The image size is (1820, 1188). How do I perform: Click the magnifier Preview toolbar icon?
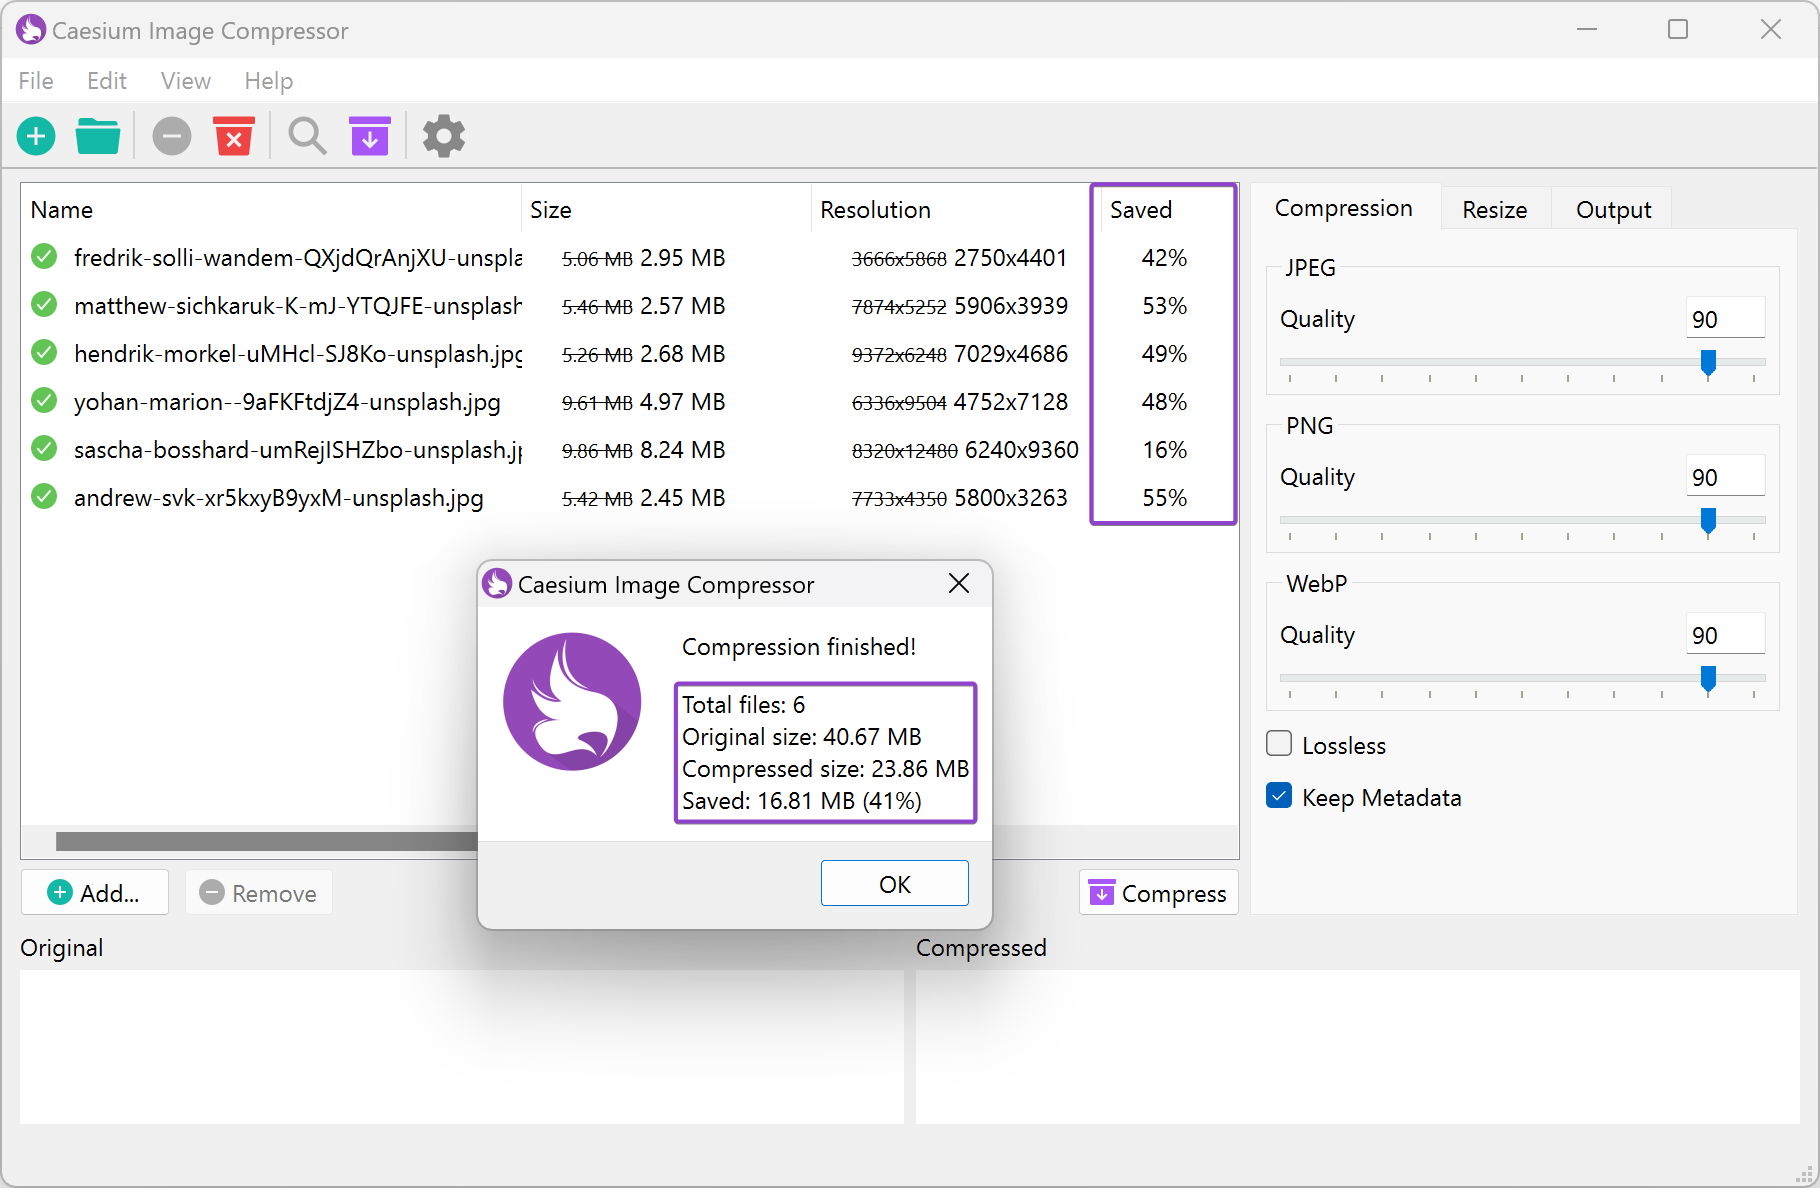(307, 136)
